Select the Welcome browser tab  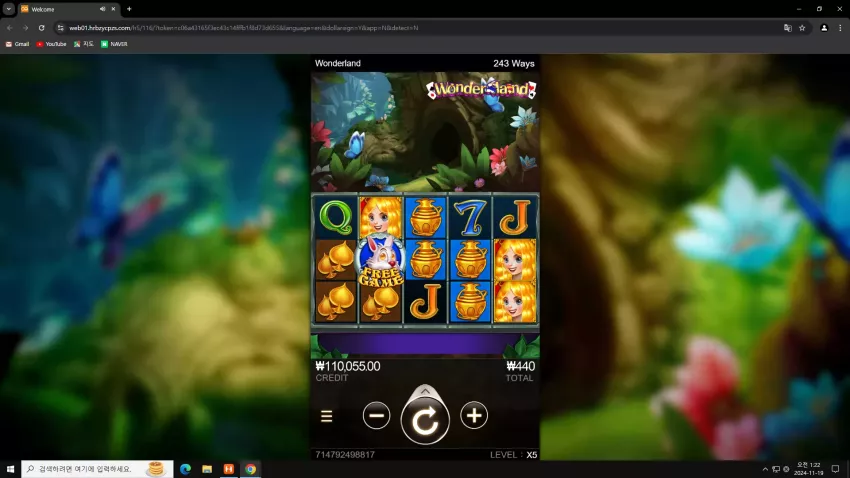coord(68,9)
